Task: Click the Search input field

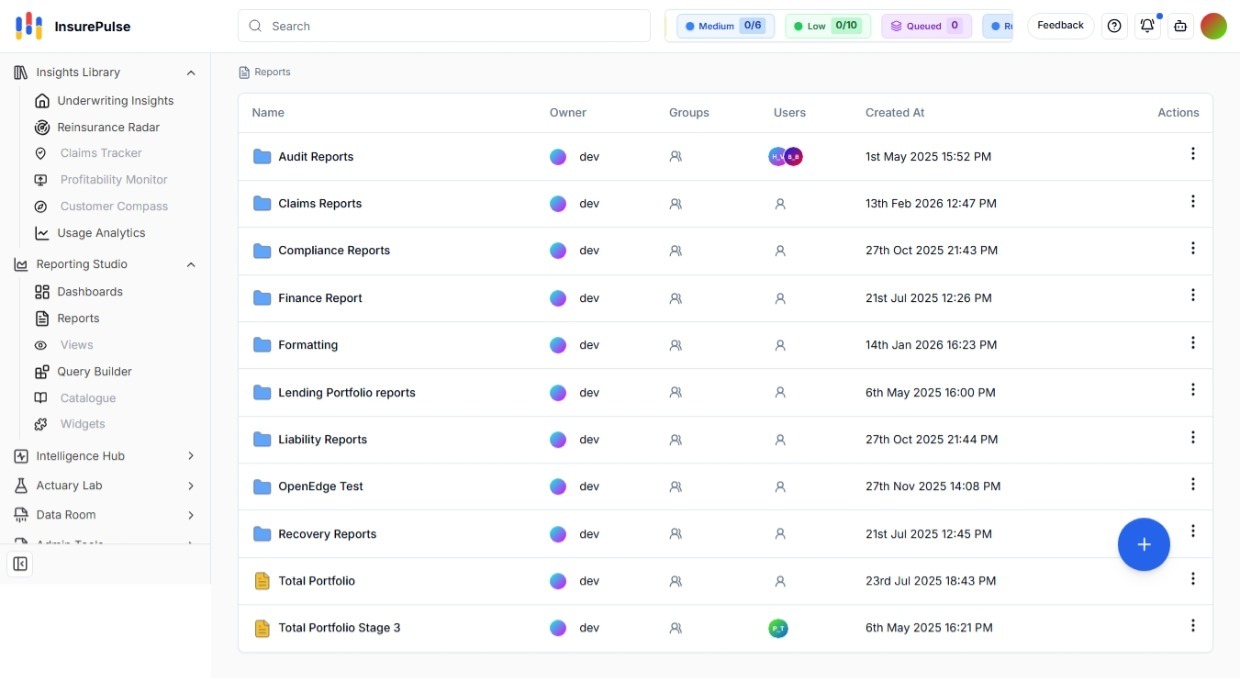Action: click(444, 26)
